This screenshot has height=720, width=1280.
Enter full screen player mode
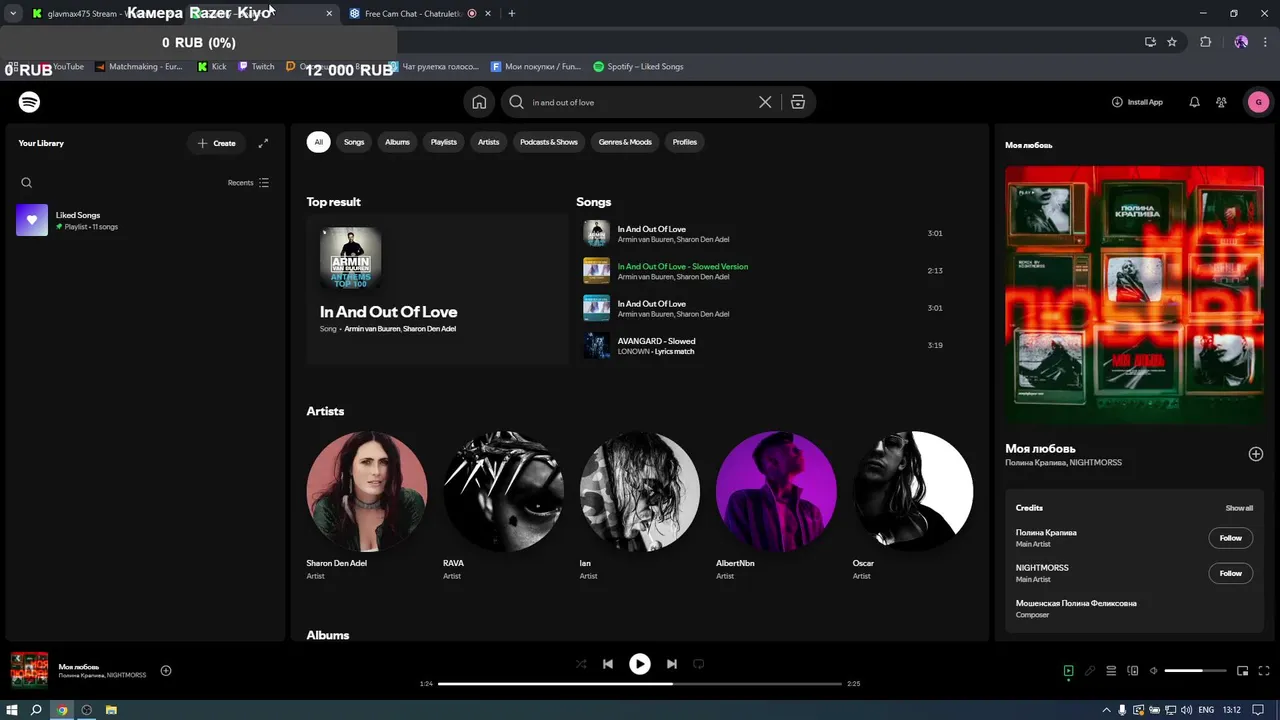[1264, 671]
